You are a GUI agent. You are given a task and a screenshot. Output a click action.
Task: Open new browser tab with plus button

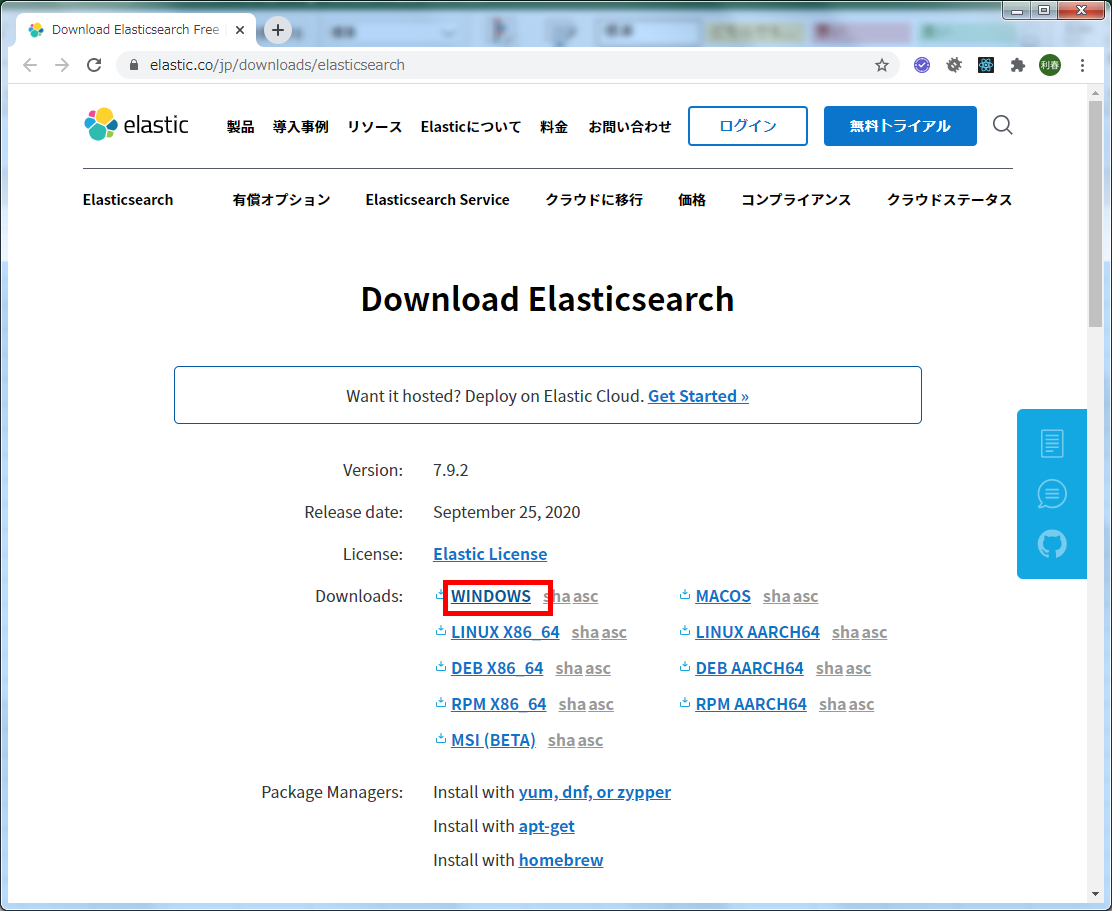tap(278, 30)
